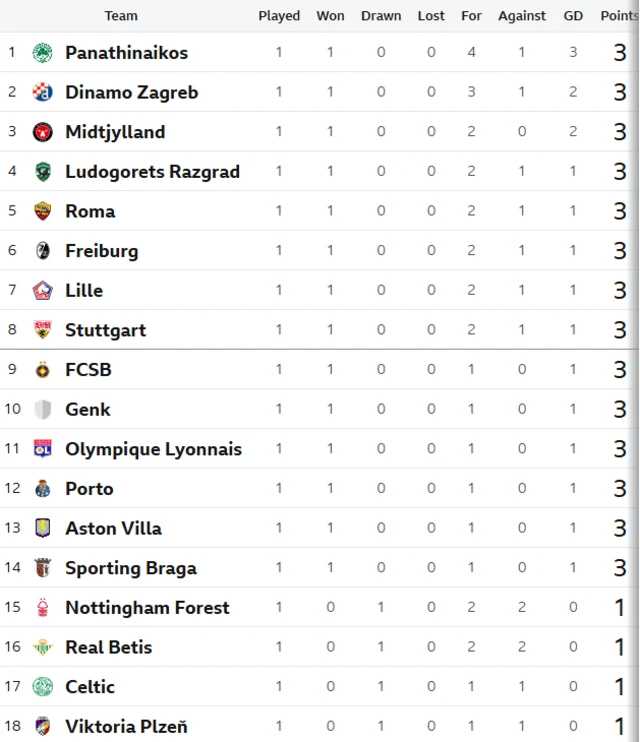Open the Nottingham Forest team link
640x742 pixels.
[147, 608]
